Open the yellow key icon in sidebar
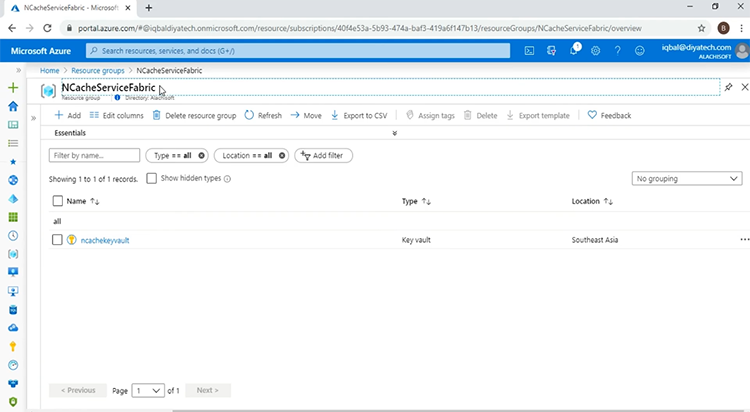 click(x=13, y=346)
